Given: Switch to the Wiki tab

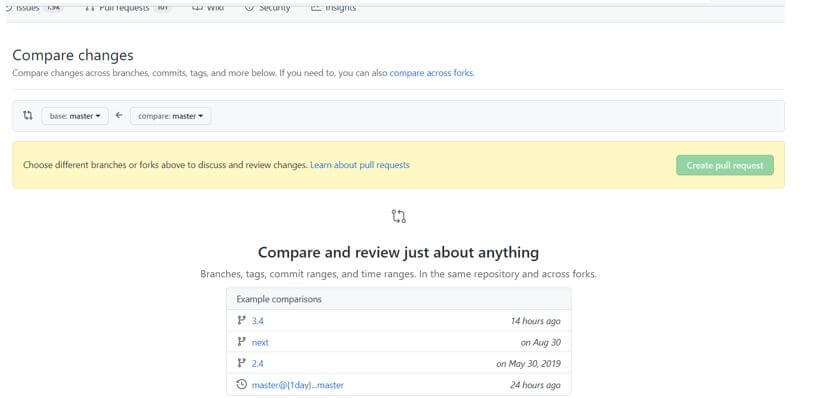Looking at the screenshot, I should pos(208,8).
